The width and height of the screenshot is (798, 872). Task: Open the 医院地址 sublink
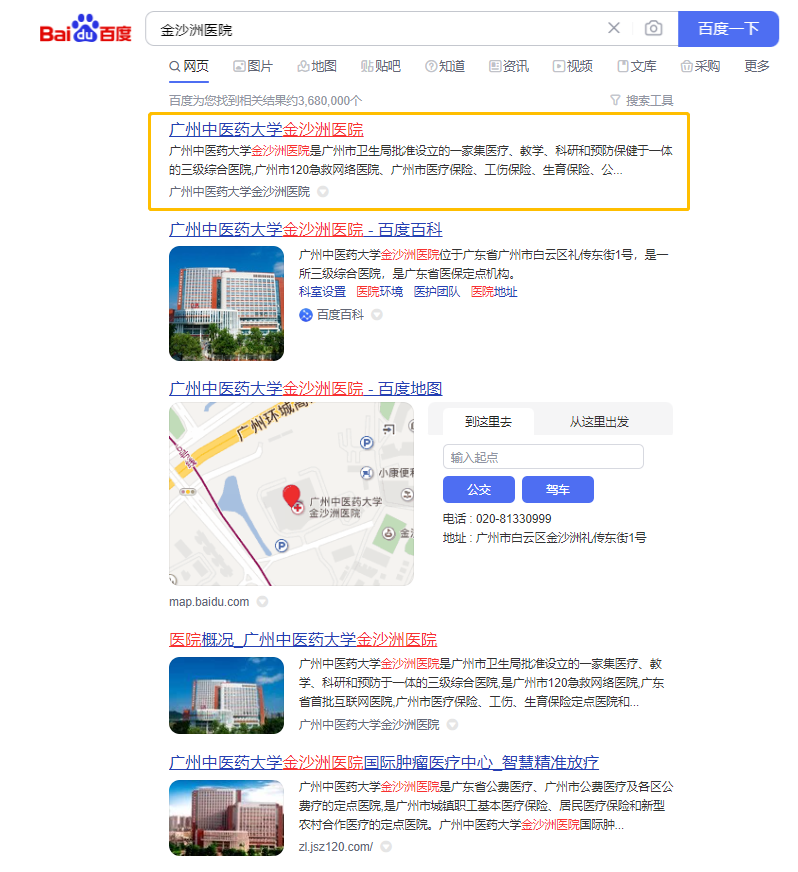click(494, 292)
